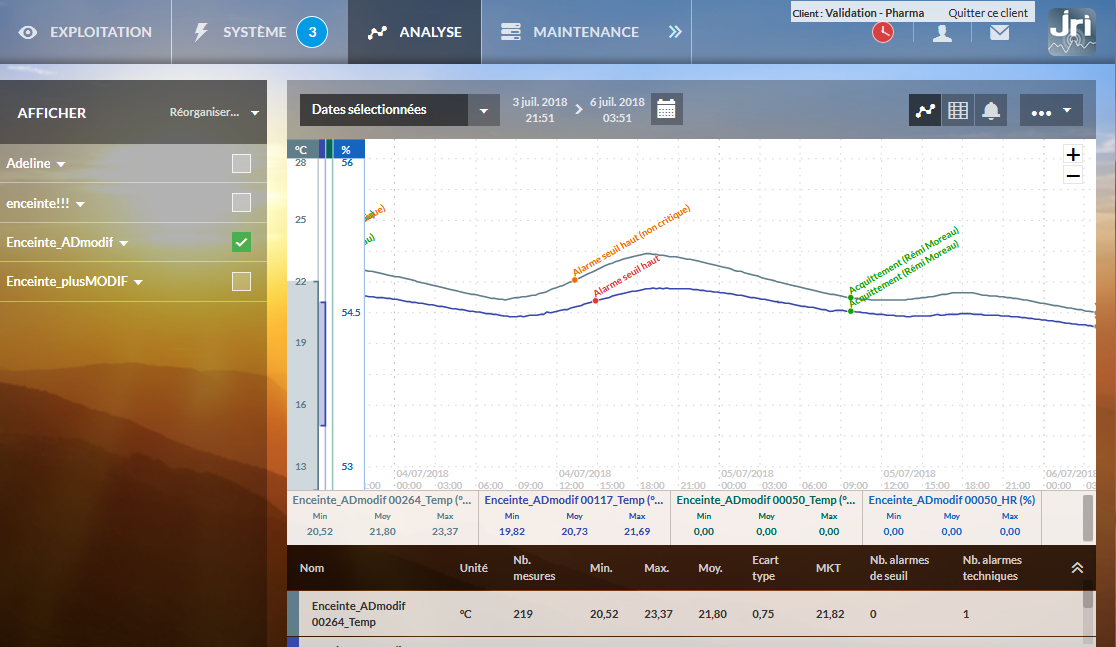The width and height of the screenshot is (1116, 647).
Task: Collapse the statistics table with double chevron
Action: [x=1077, y=567]
